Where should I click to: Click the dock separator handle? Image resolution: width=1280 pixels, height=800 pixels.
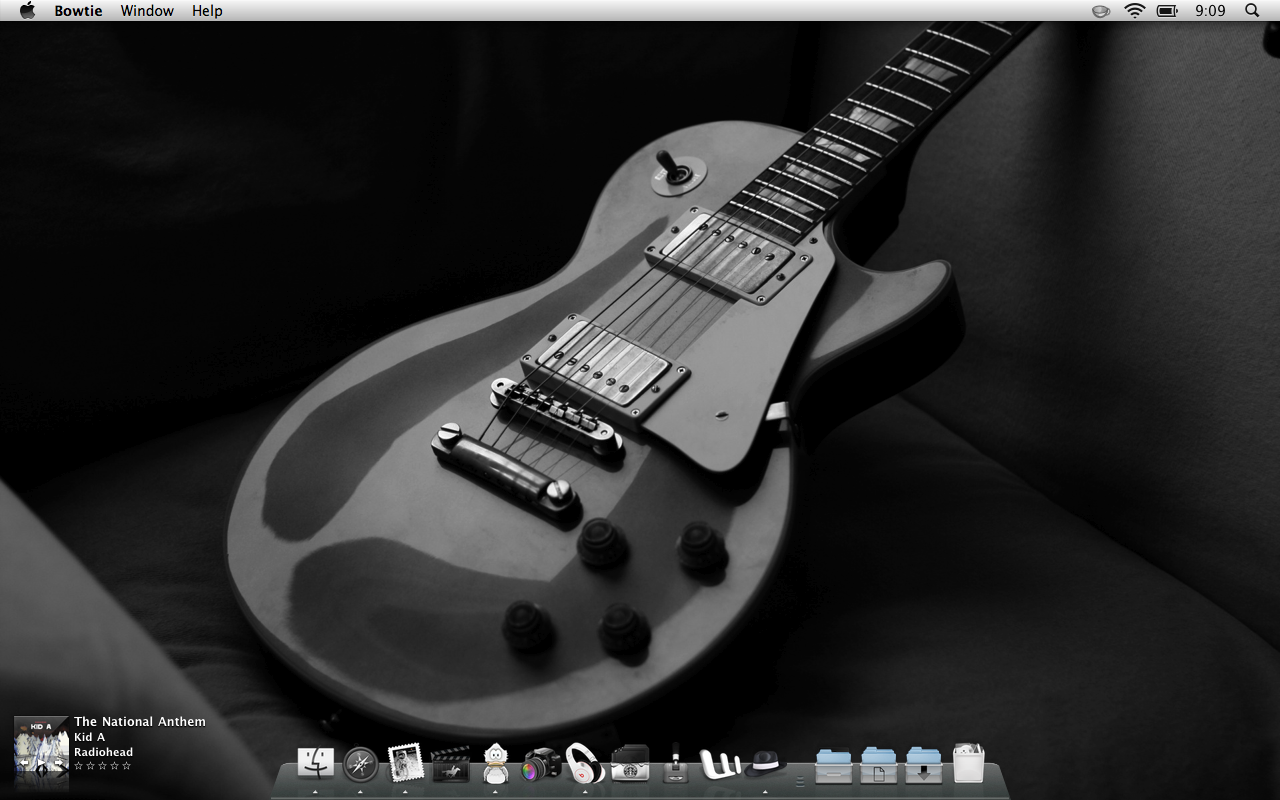pyautogui.click(x=800, y=781)
